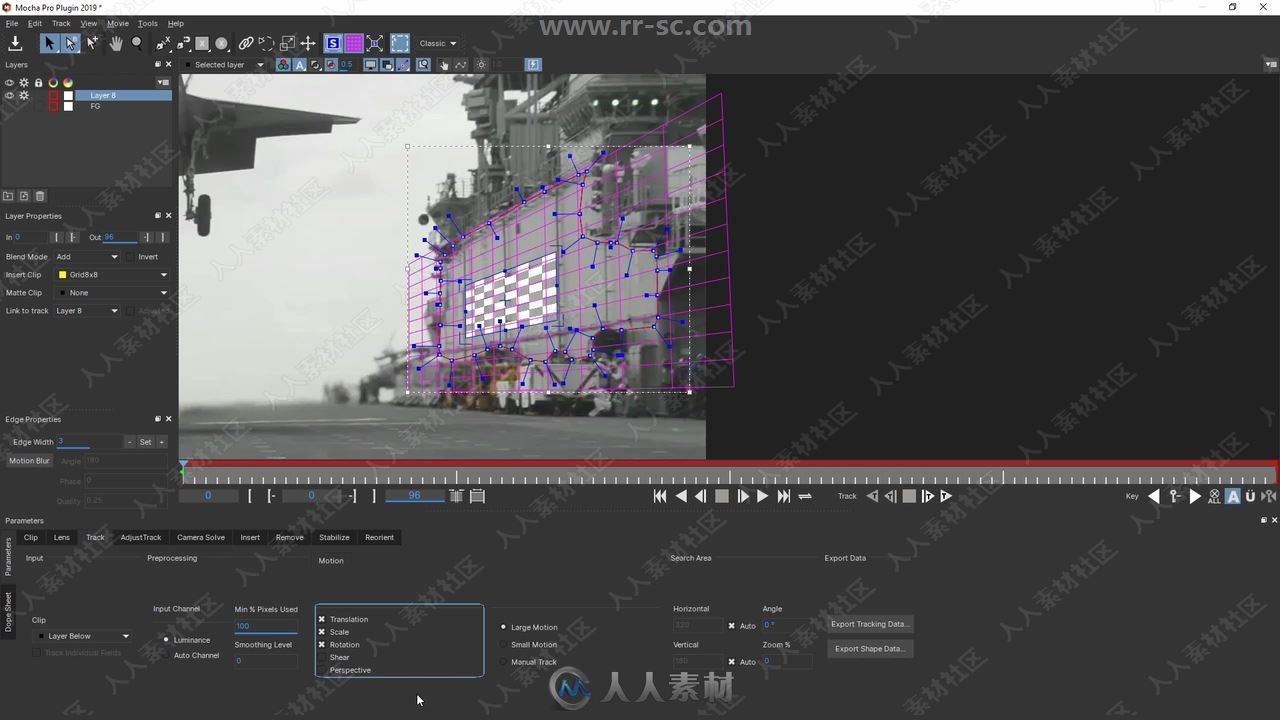Toggle tracking cog for Layer 8
This screenshot has height=720, width=1280.
24,95
